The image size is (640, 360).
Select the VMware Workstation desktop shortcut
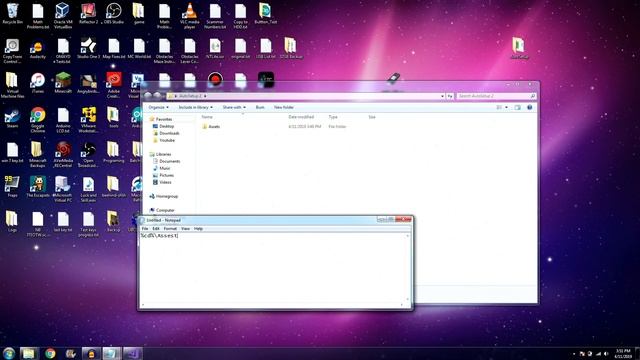[88, 120]
